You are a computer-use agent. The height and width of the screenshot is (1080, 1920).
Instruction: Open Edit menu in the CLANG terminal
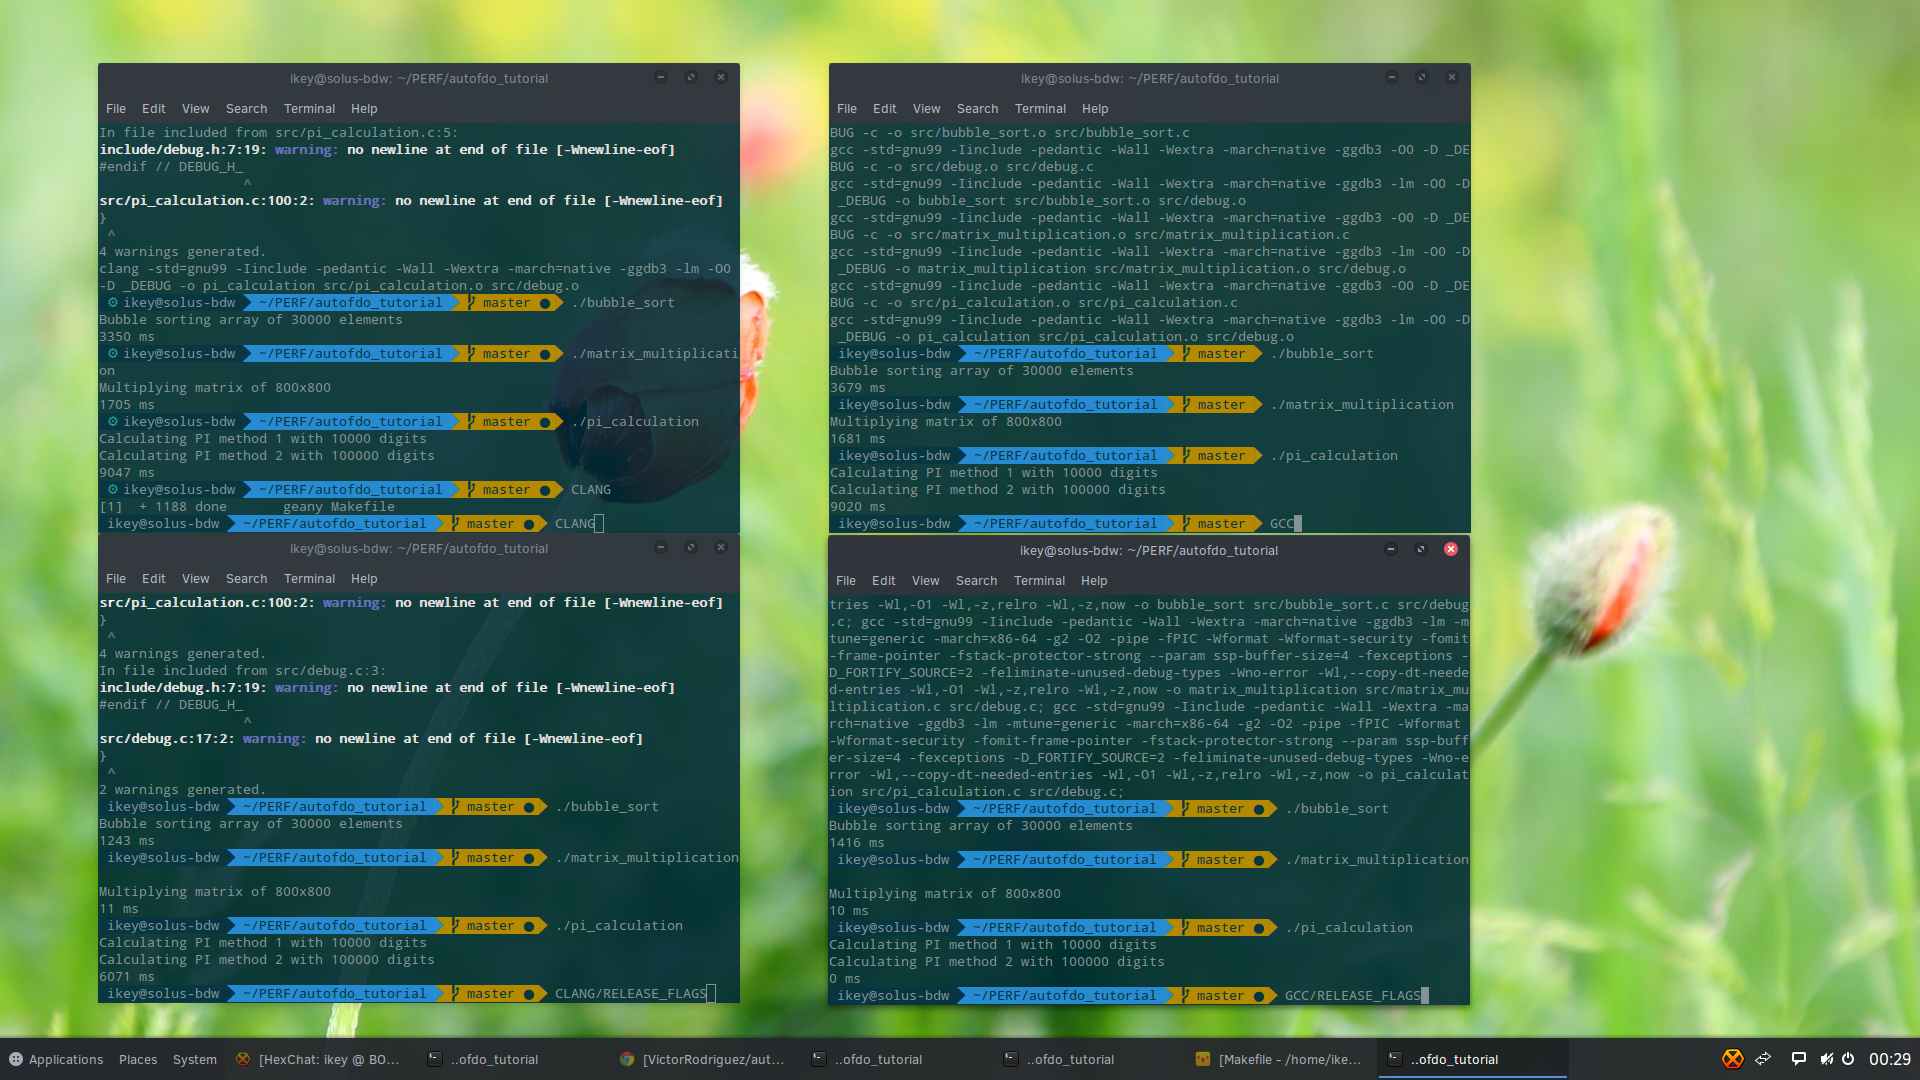[153, 109]
